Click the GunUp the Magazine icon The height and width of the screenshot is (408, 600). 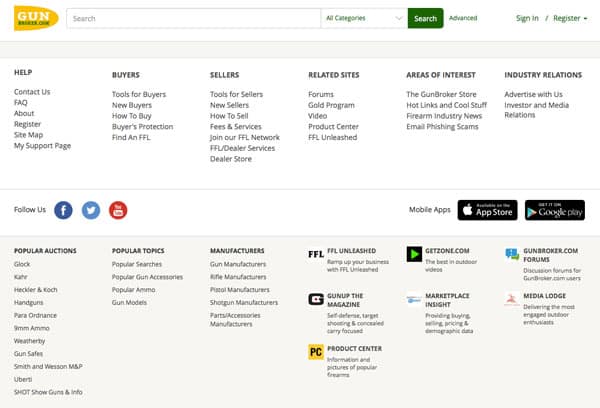coord(315,299)
